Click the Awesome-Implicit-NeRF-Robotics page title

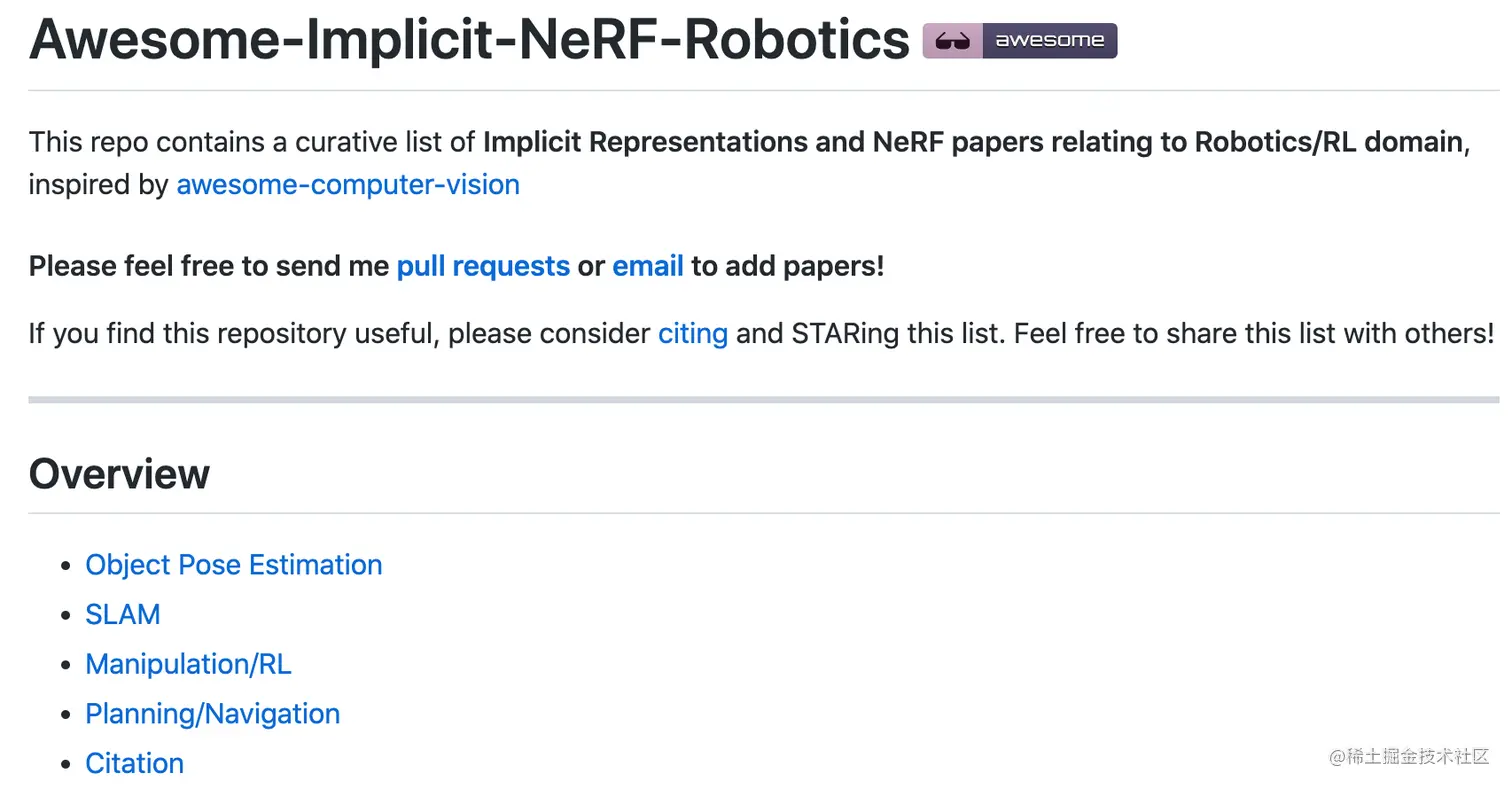pos(469,40)
